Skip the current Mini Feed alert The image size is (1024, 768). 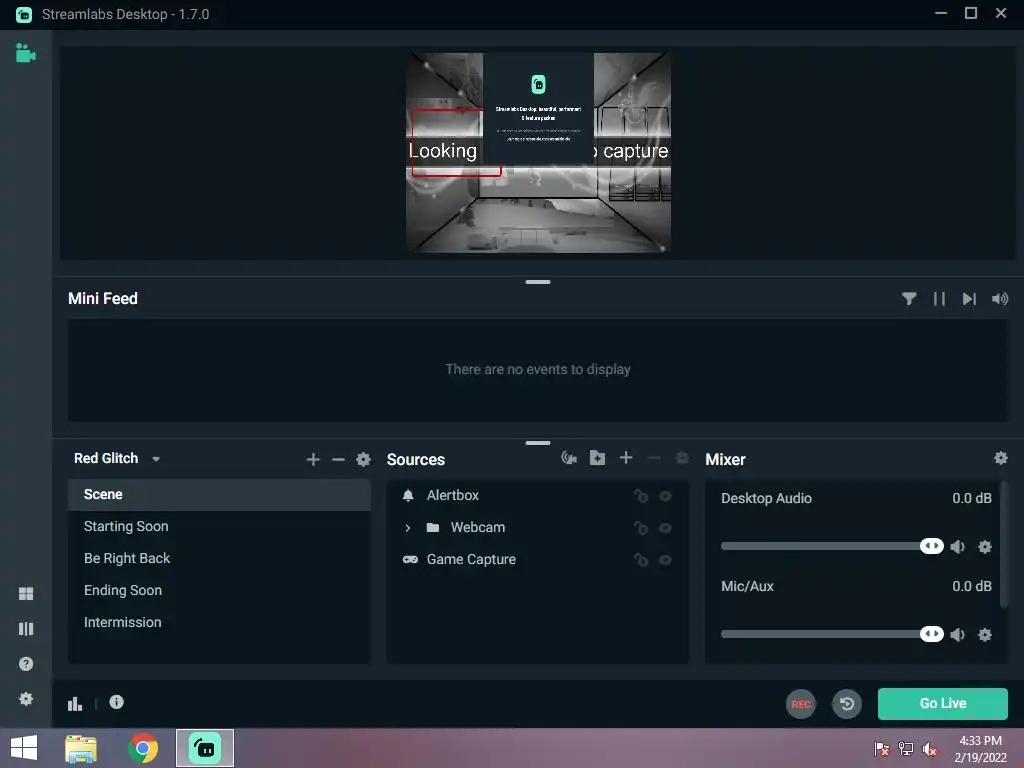pyautogui.click(x=969, y=298)
